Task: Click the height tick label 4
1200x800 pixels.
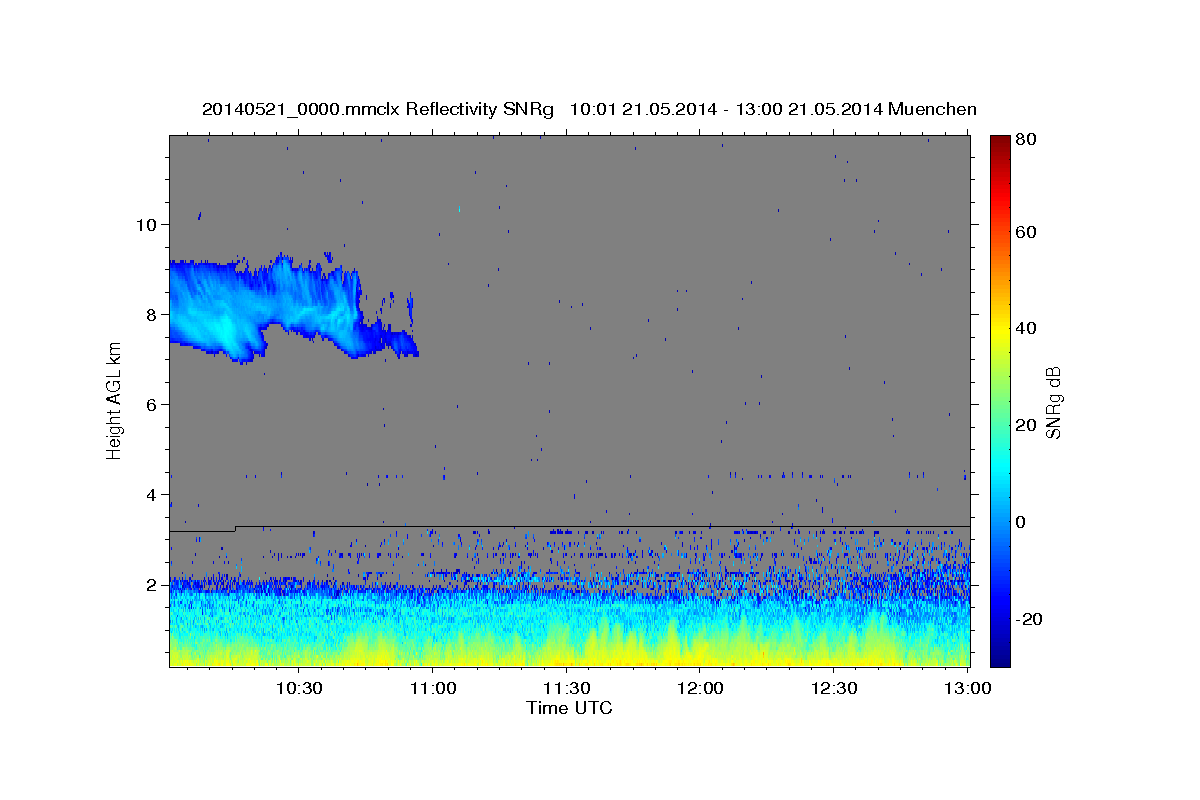Action: pyautogui.click(x=152, y=495)
